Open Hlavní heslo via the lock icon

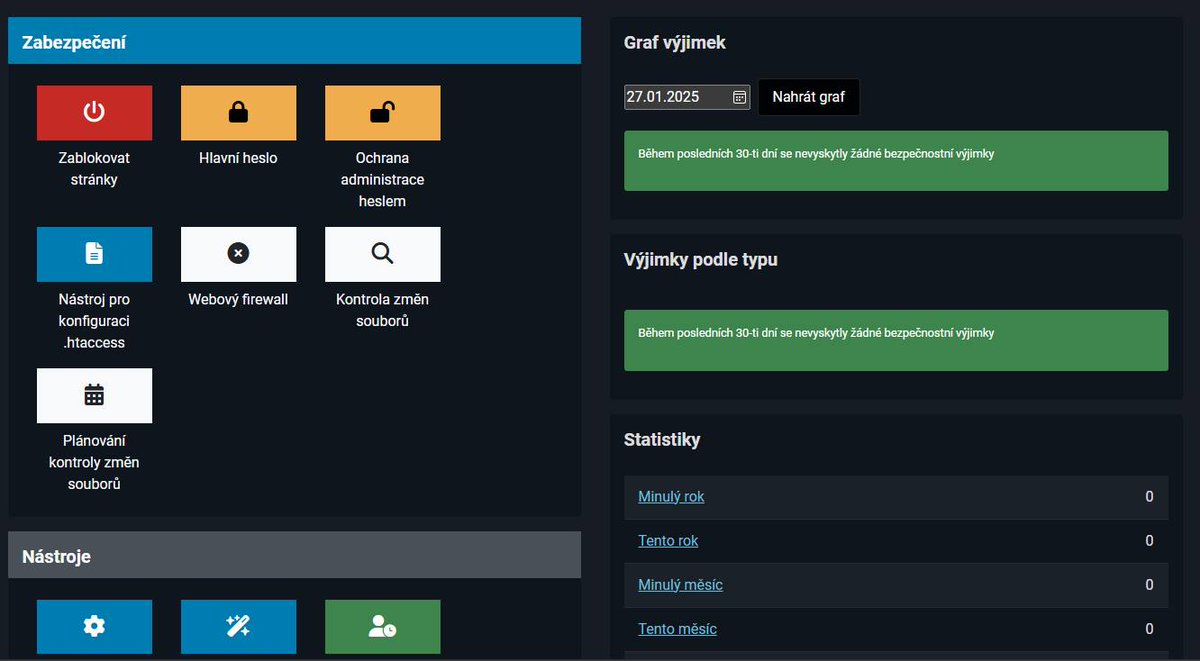click(238, 112)
